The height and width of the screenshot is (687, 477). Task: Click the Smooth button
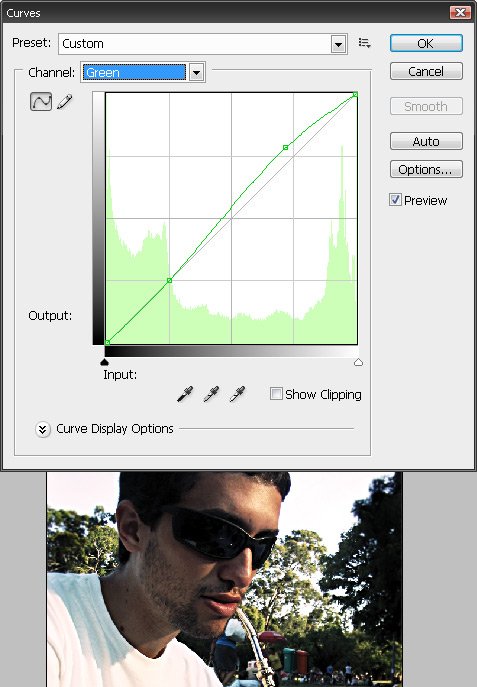tap(426, 106)
